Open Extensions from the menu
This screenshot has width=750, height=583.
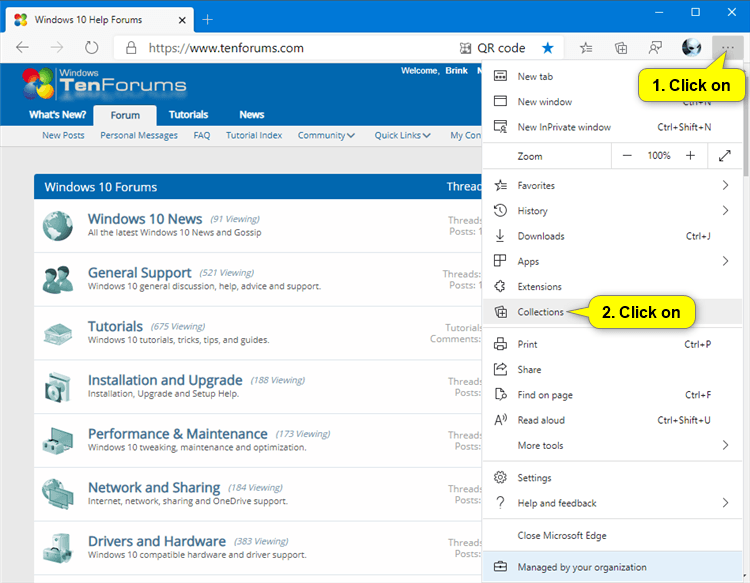coord(612,286)
